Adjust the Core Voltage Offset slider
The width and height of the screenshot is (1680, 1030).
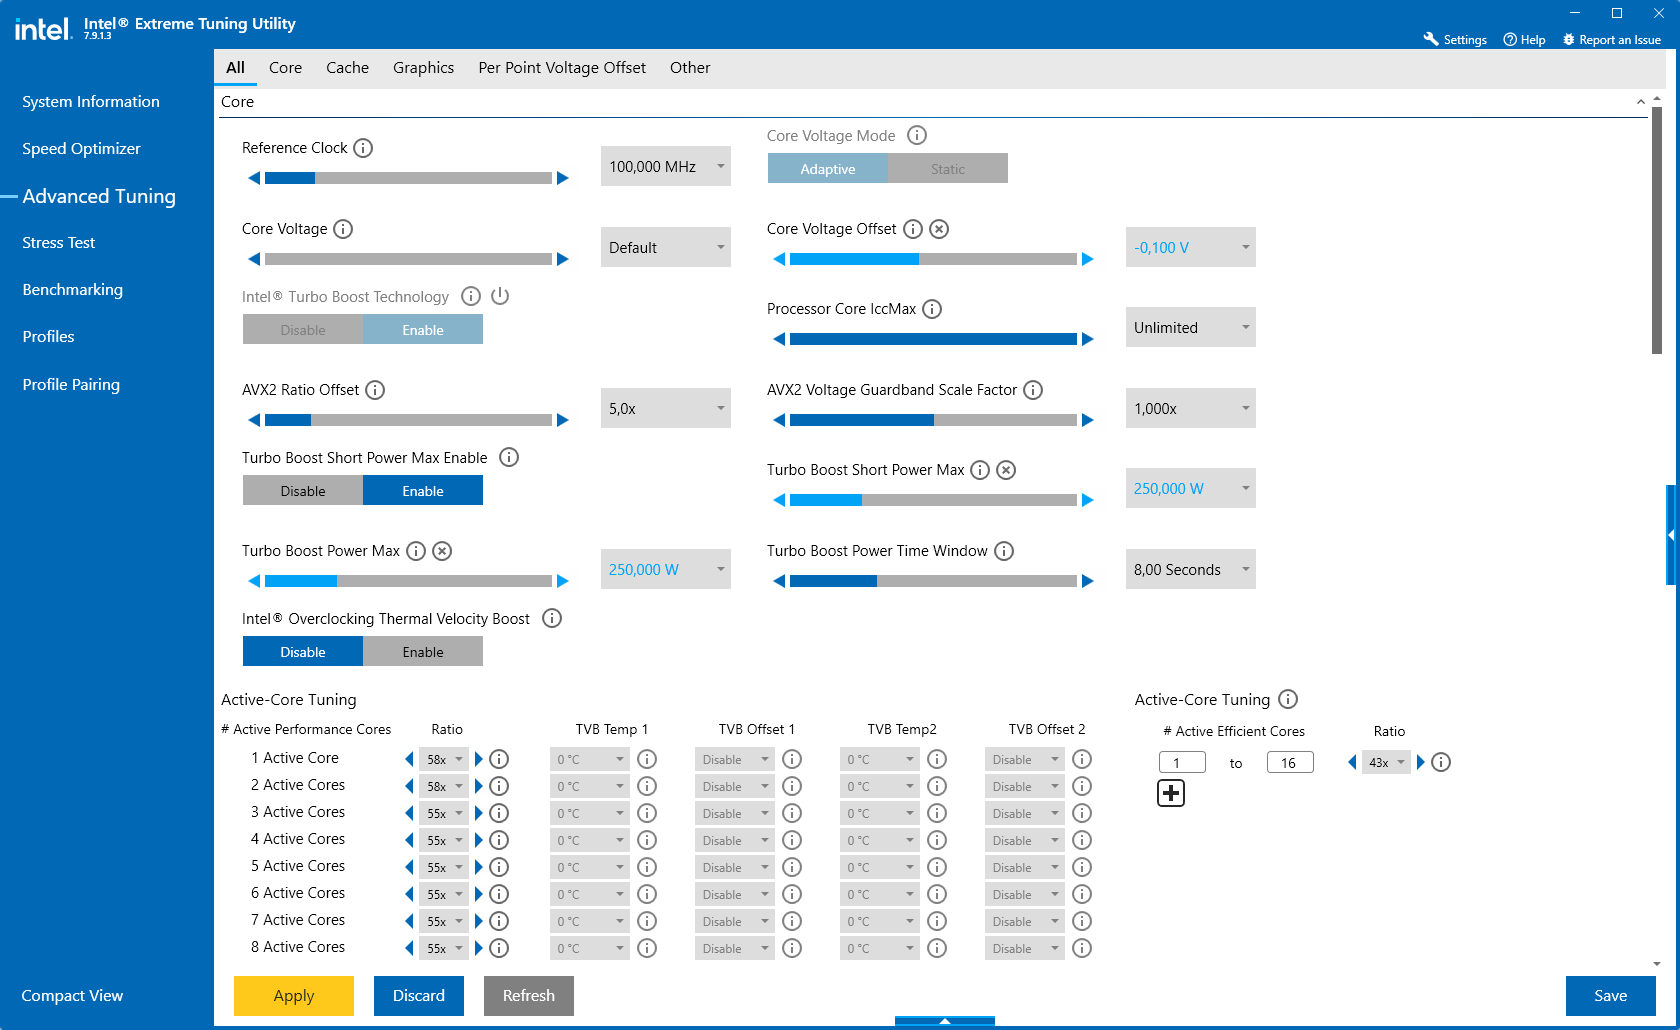coord(933,259)
